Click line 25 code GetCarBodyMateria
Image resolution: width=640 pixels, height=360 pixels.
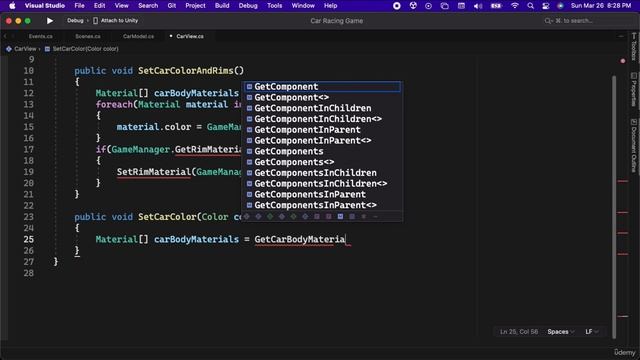[300, 239]
